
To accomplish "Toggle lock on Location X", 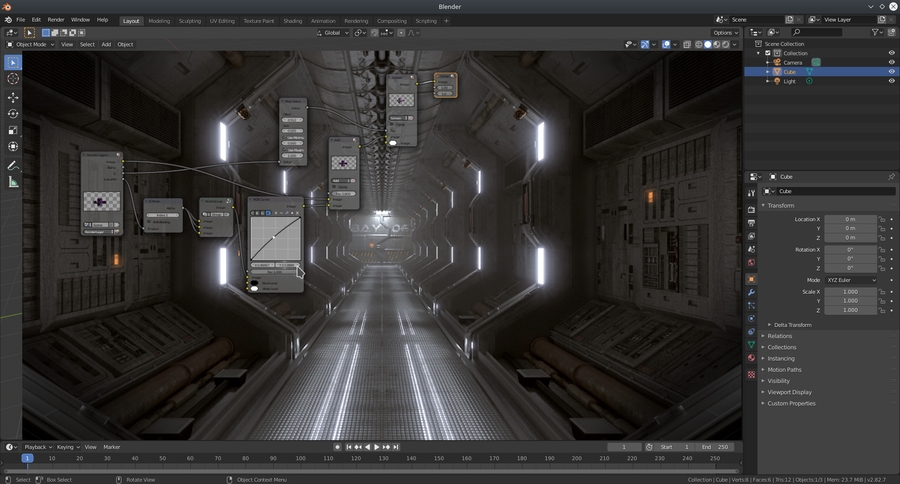I will [x=881, y=219].
